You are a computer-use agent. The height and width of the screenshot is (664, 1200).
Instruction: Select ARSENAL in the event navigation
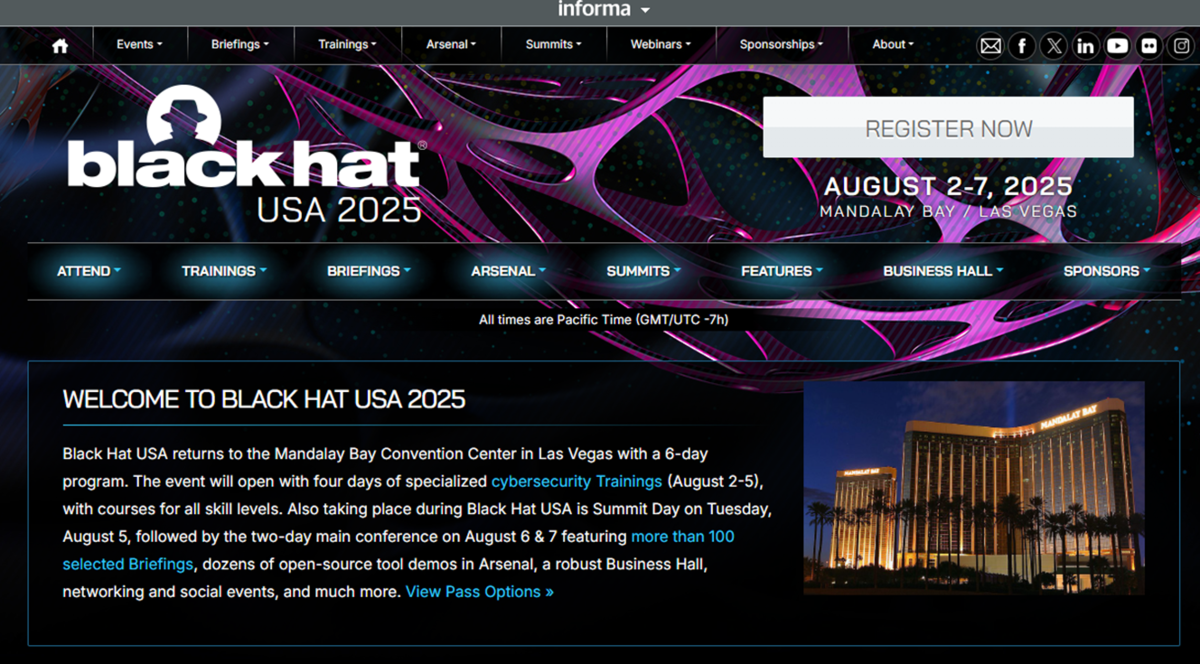click(508, 271)
